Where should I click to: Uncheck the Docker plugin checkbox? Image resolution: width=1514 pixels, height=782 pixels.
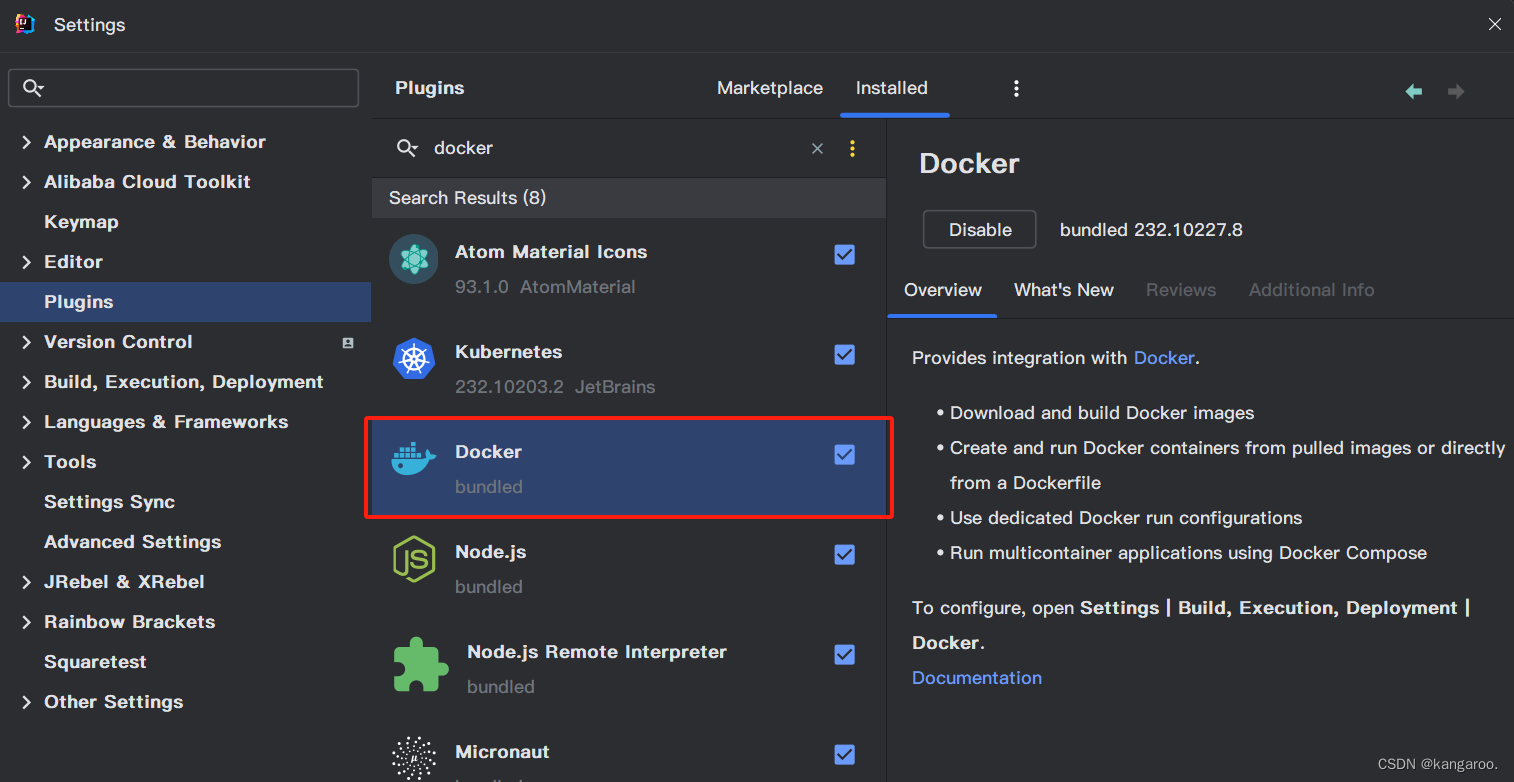(x=845, y=455)
